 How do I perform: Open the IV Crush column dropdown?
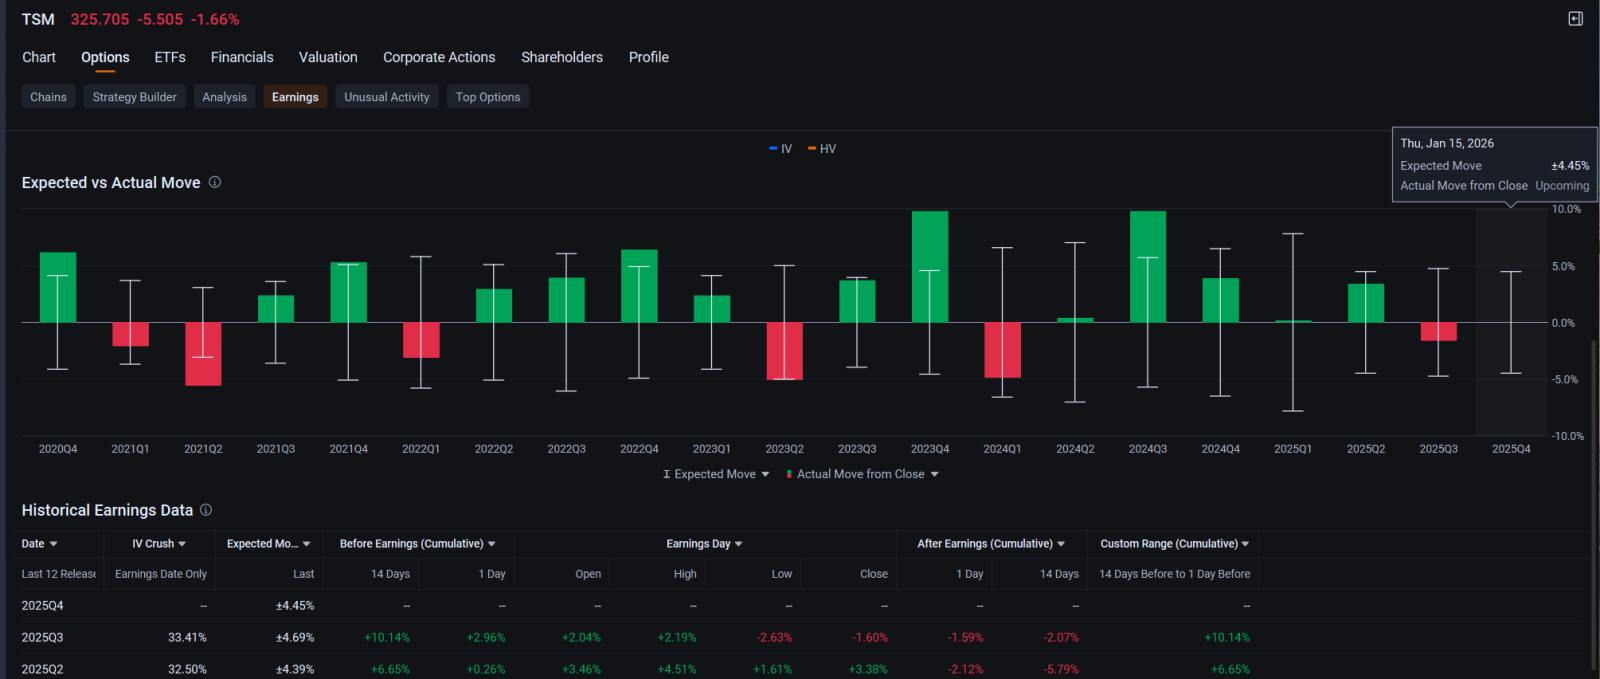[182, 544]
